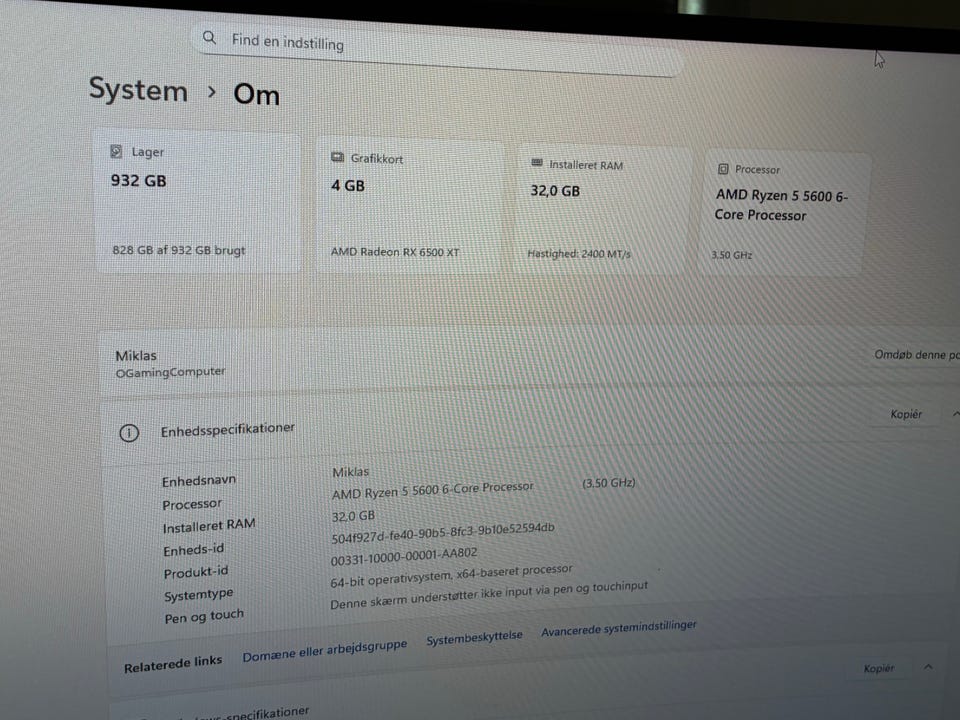Click the Installeret RAM icon

click(x=537, y=163)
